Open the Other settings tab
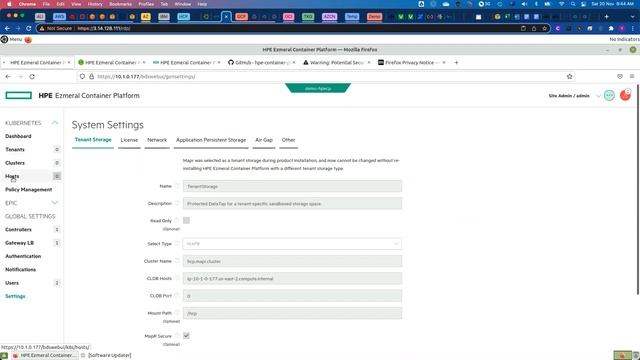This screenshot has width=640, height=360. (288, 140)
